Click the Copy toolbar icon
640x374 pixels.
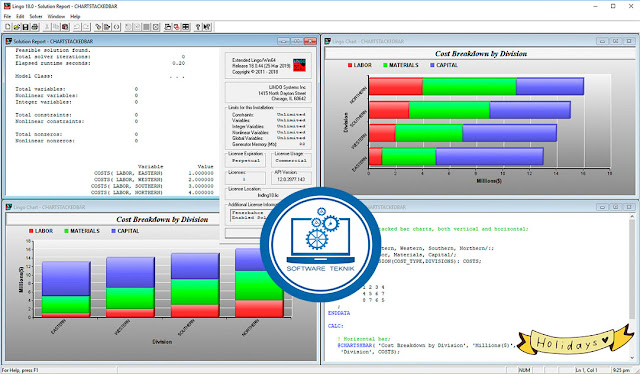coord(56,27)
